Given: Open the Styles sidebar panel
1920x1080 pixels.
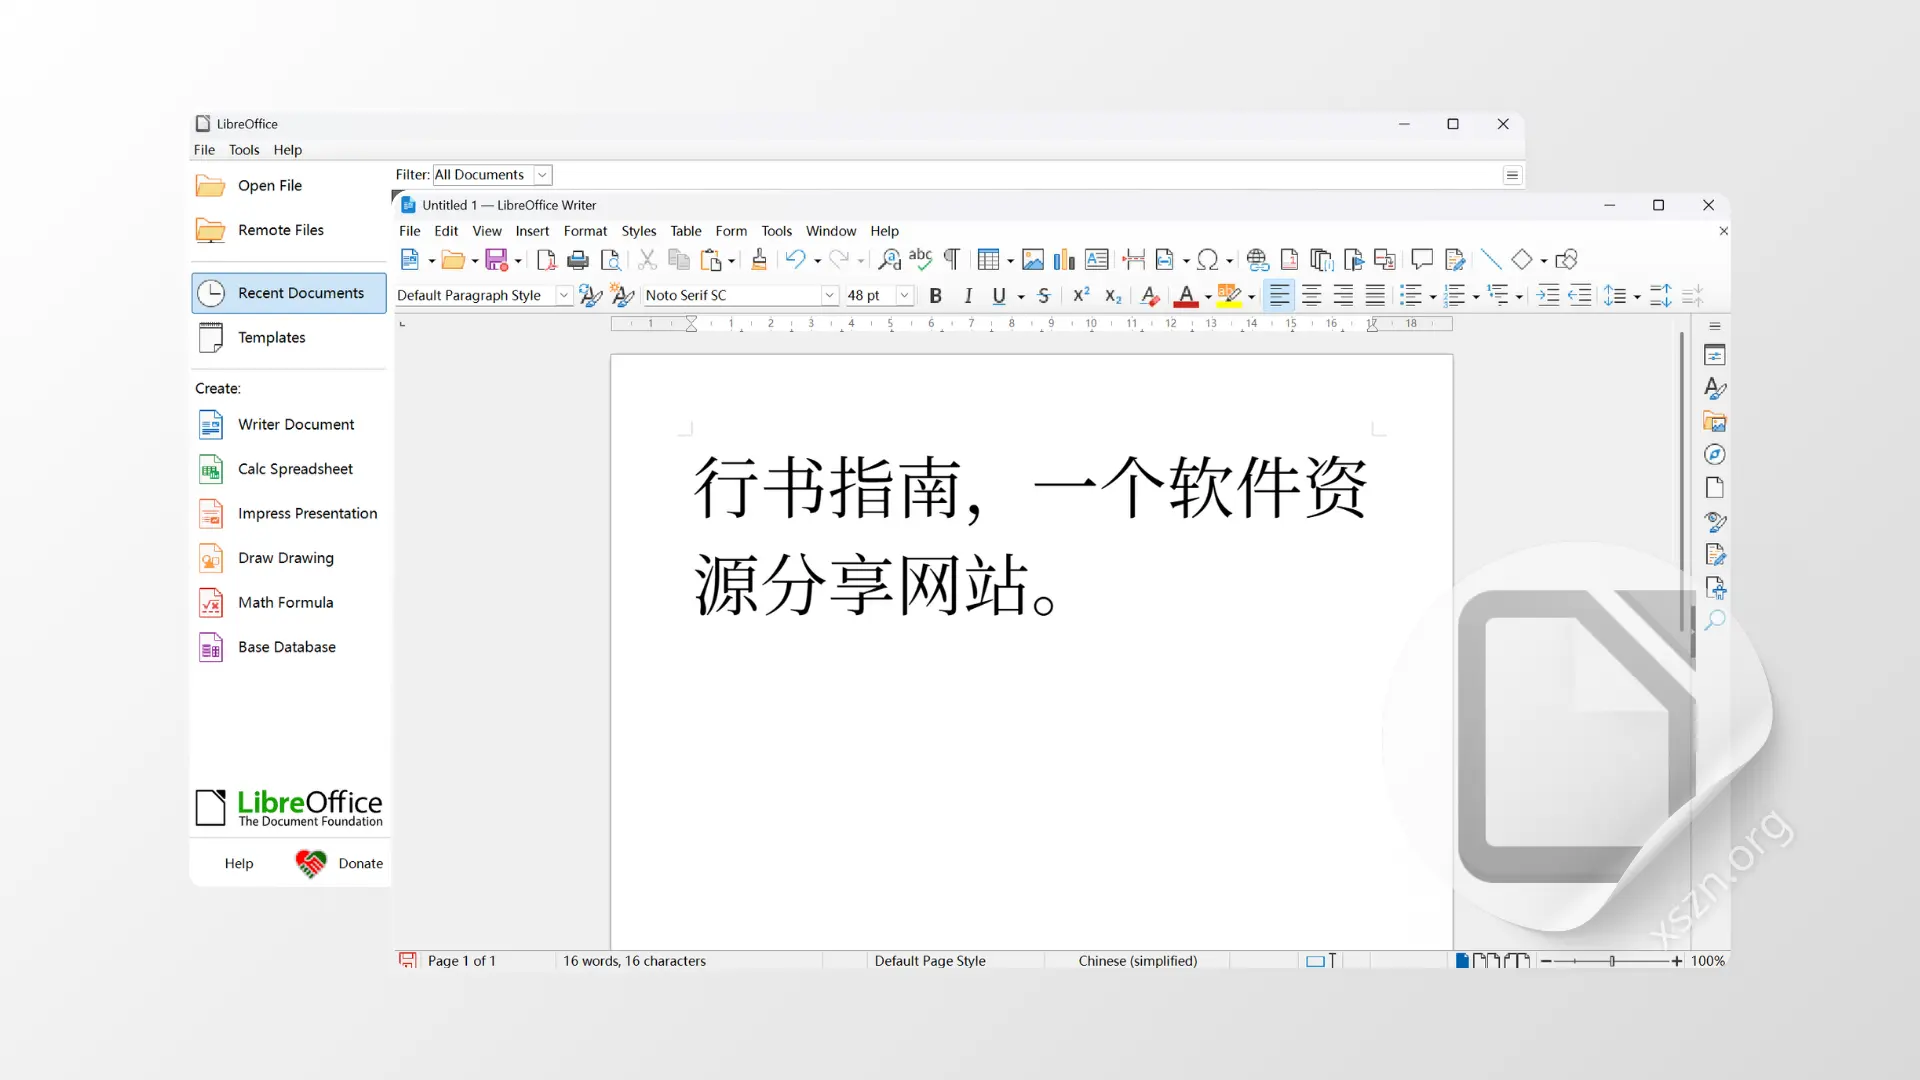Looking at the screenshot, I should pos(1714,388).
